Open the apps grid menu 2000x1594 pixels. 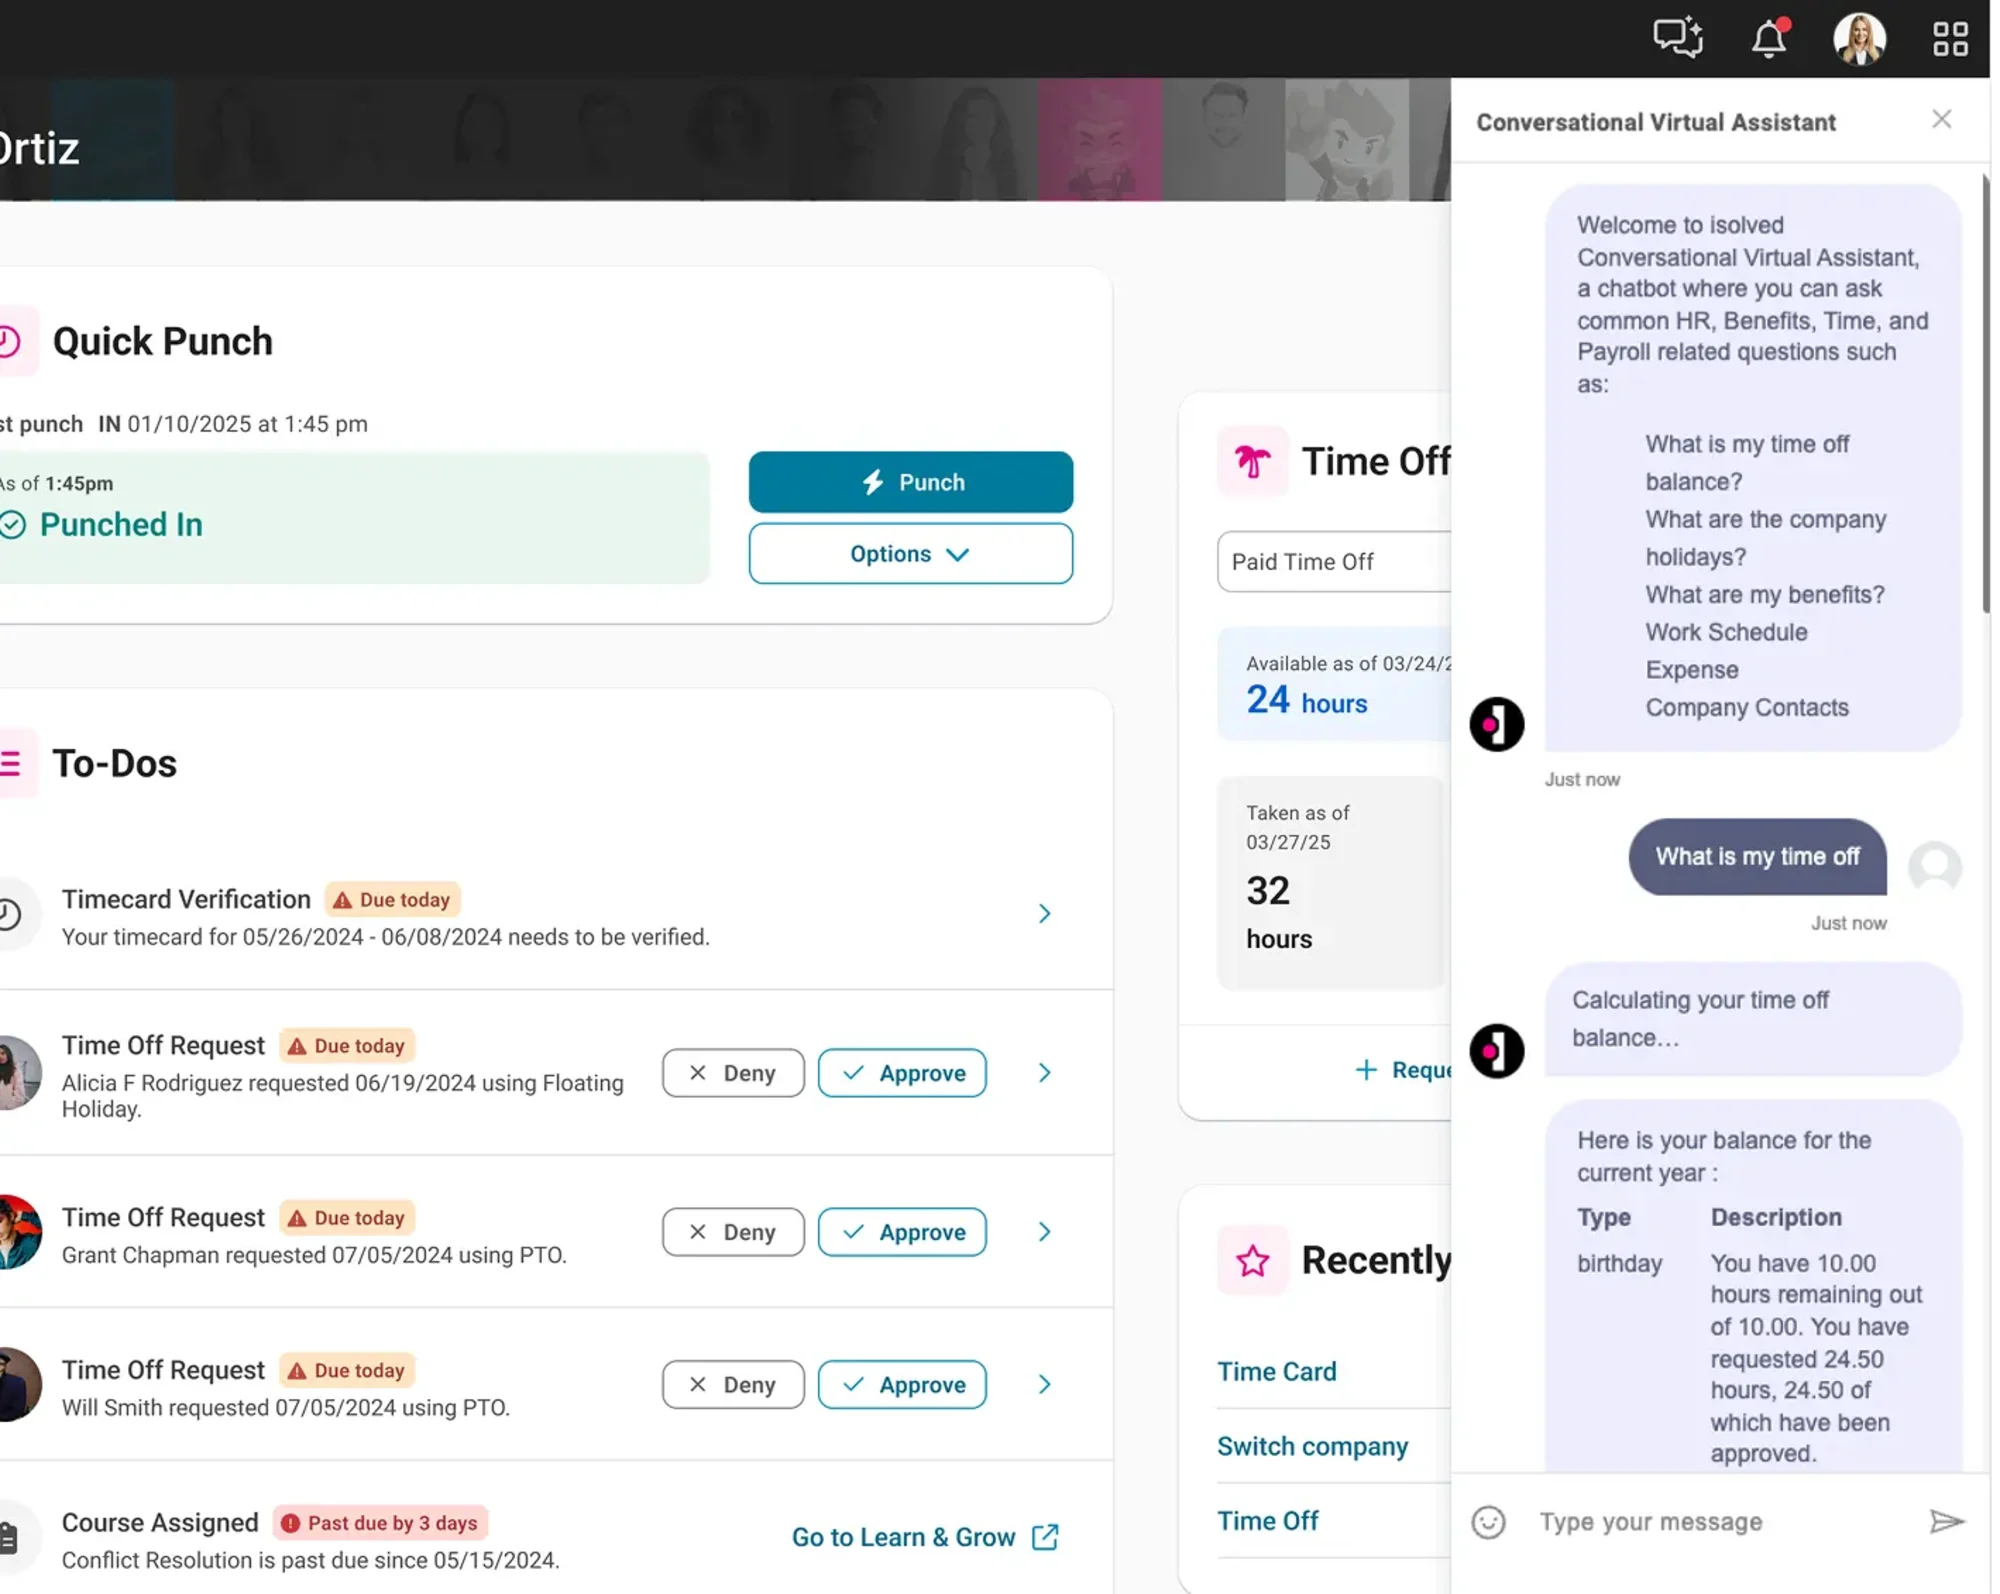click(1949, 38)
